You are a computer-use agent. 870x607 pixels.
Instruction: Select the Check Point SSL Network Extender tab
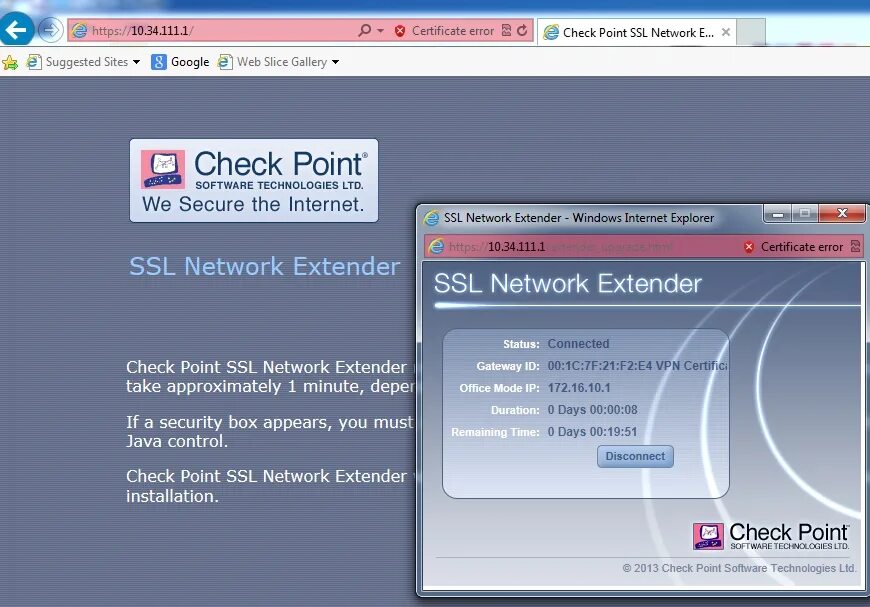(636, 33)
